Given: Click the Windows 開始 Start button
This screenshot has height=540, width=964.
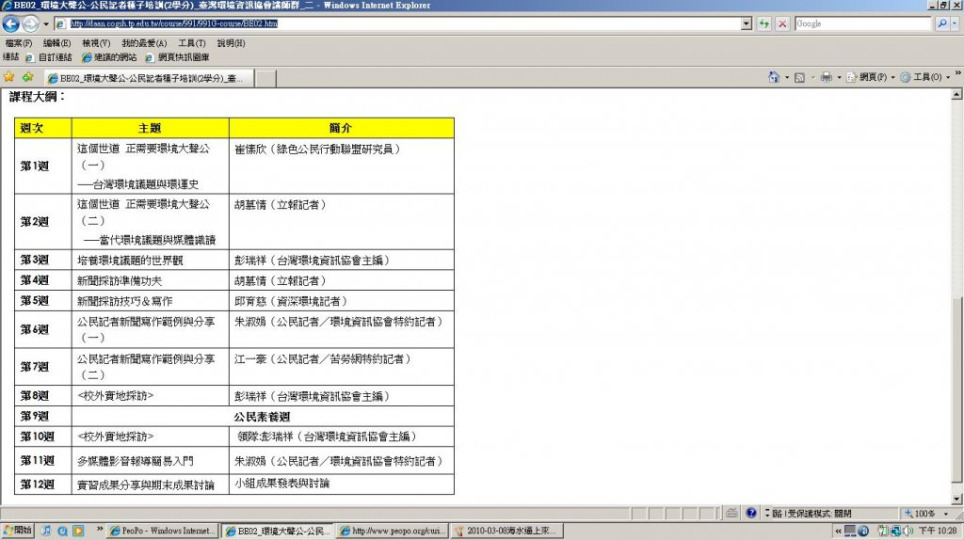Looking at the screenshot, I should 18,530.
